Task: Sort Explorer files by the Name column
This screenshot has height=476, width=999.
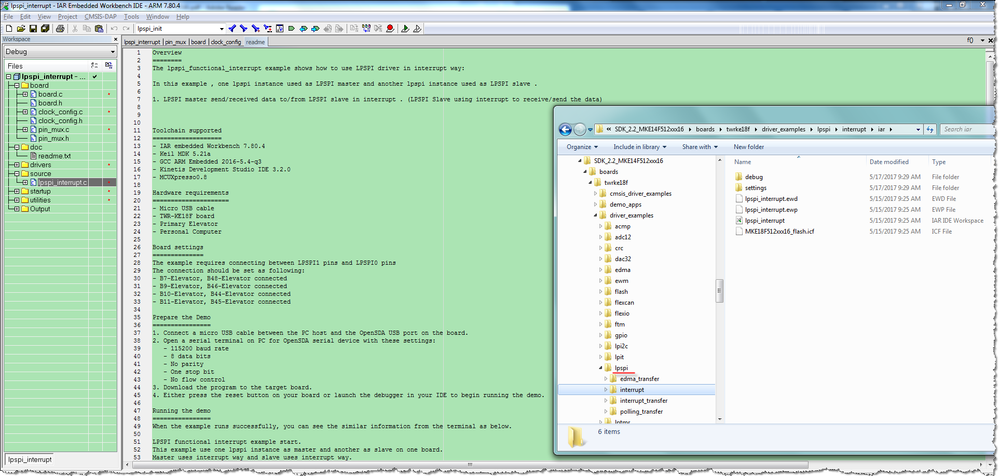Action: click(742, 162)
